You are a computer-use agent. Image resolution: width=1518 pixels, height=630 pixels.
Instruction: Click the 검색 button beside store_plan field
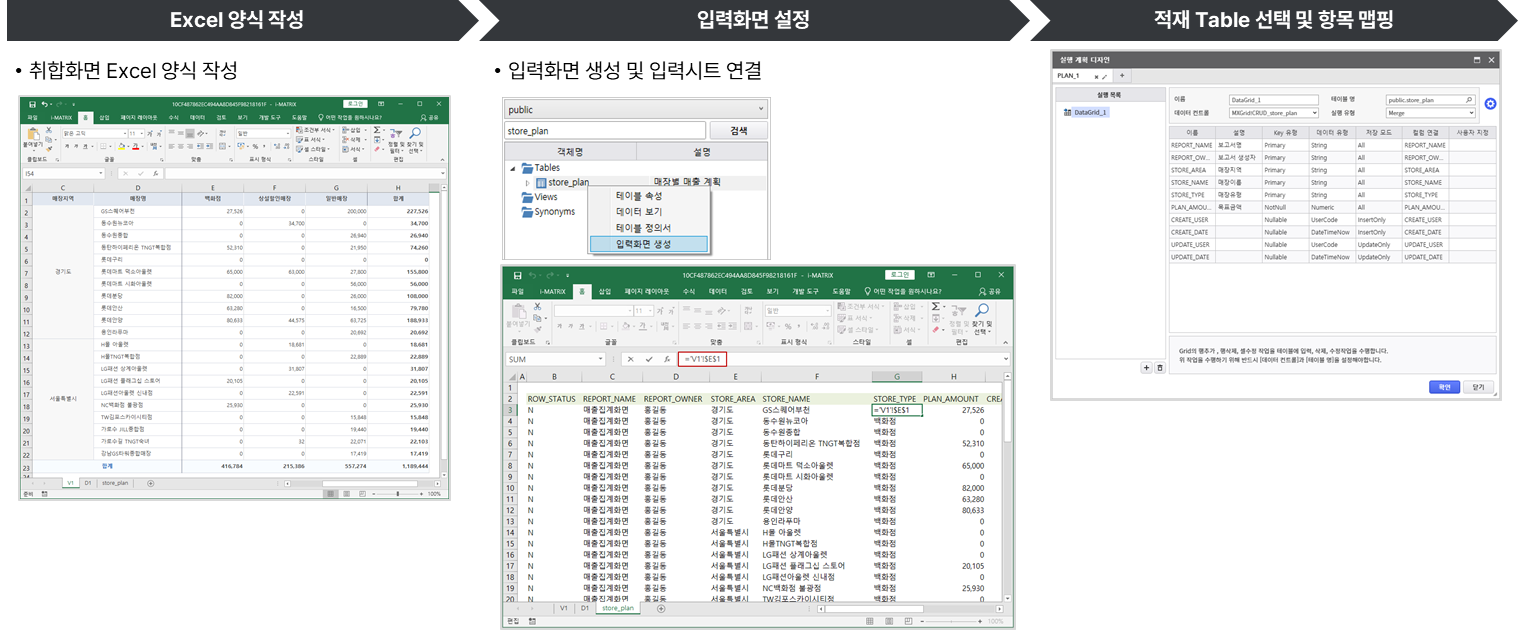738,131
